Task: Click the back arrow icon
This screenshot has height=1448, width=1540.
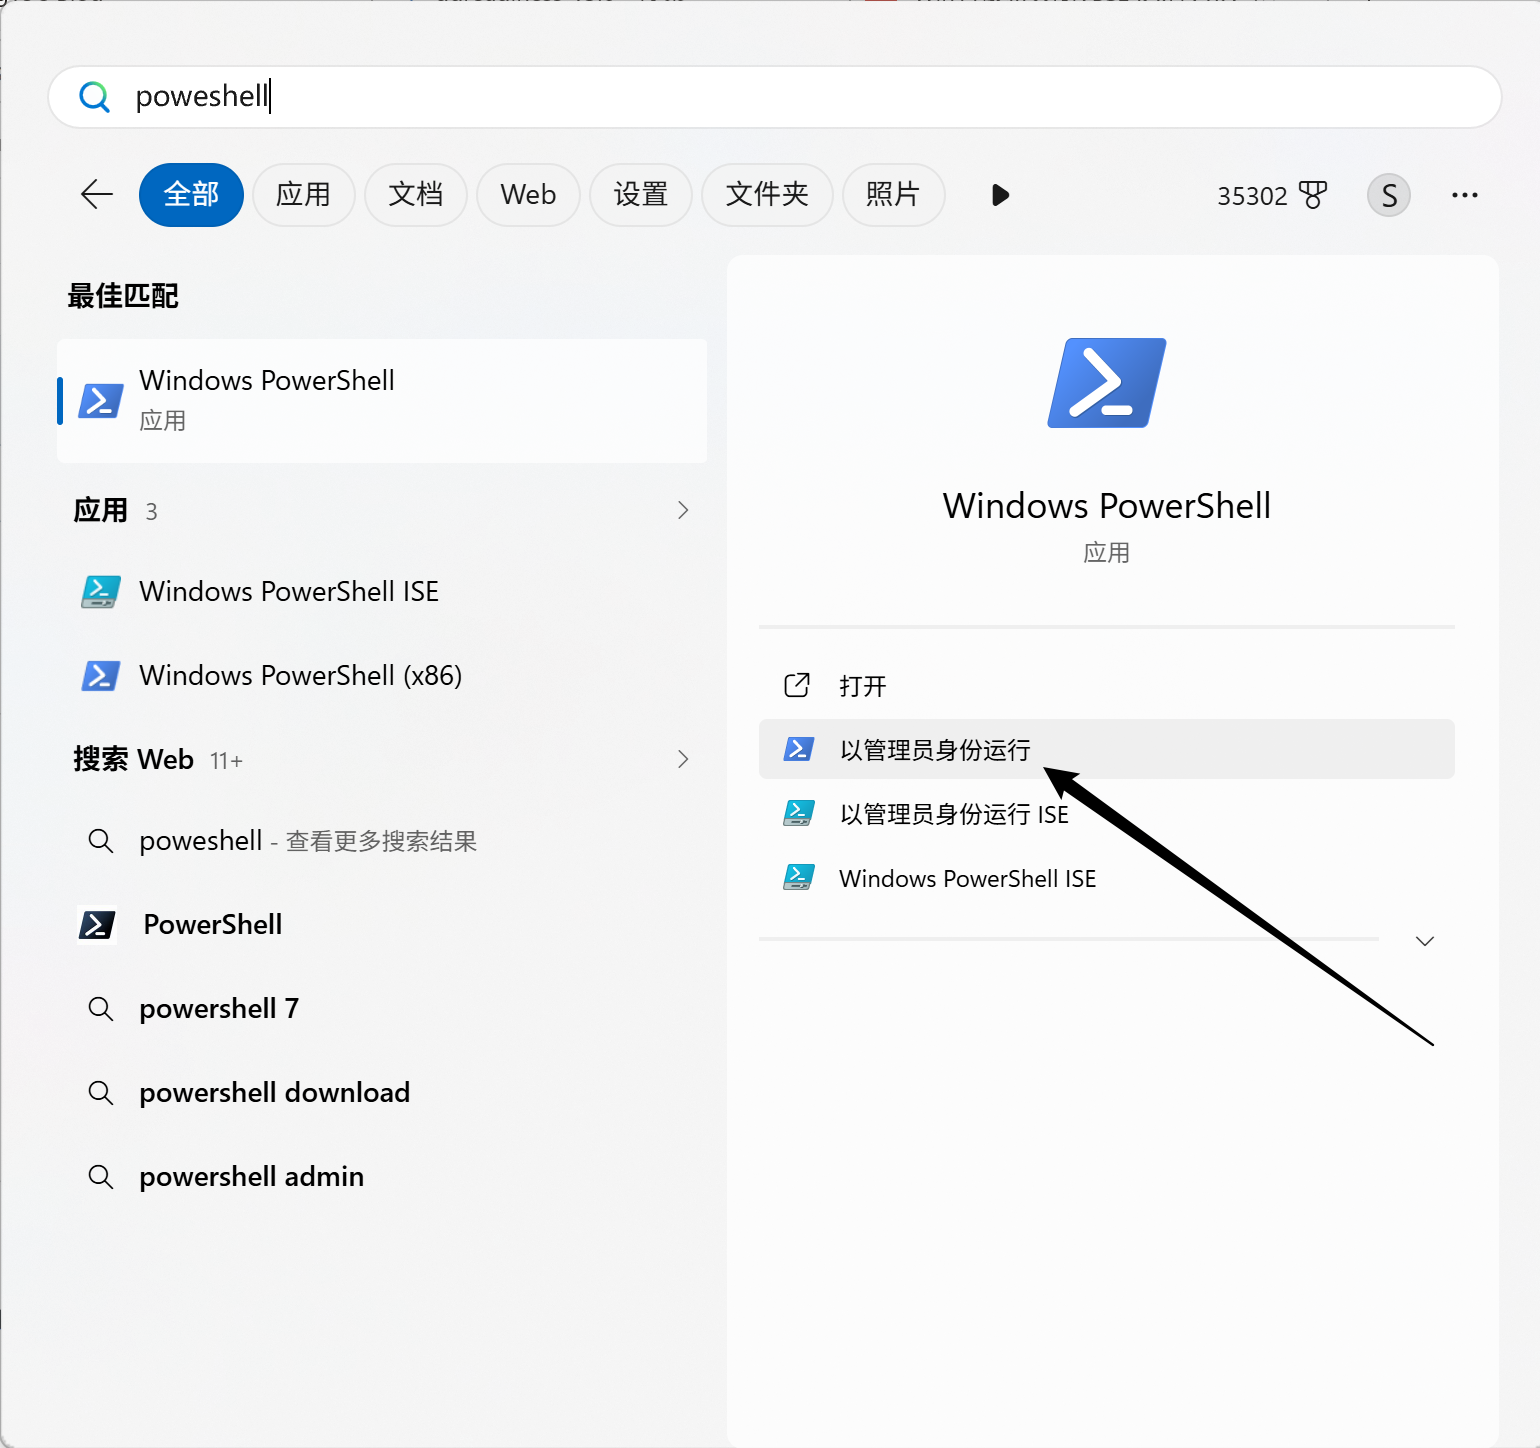Action: (97, 194)
